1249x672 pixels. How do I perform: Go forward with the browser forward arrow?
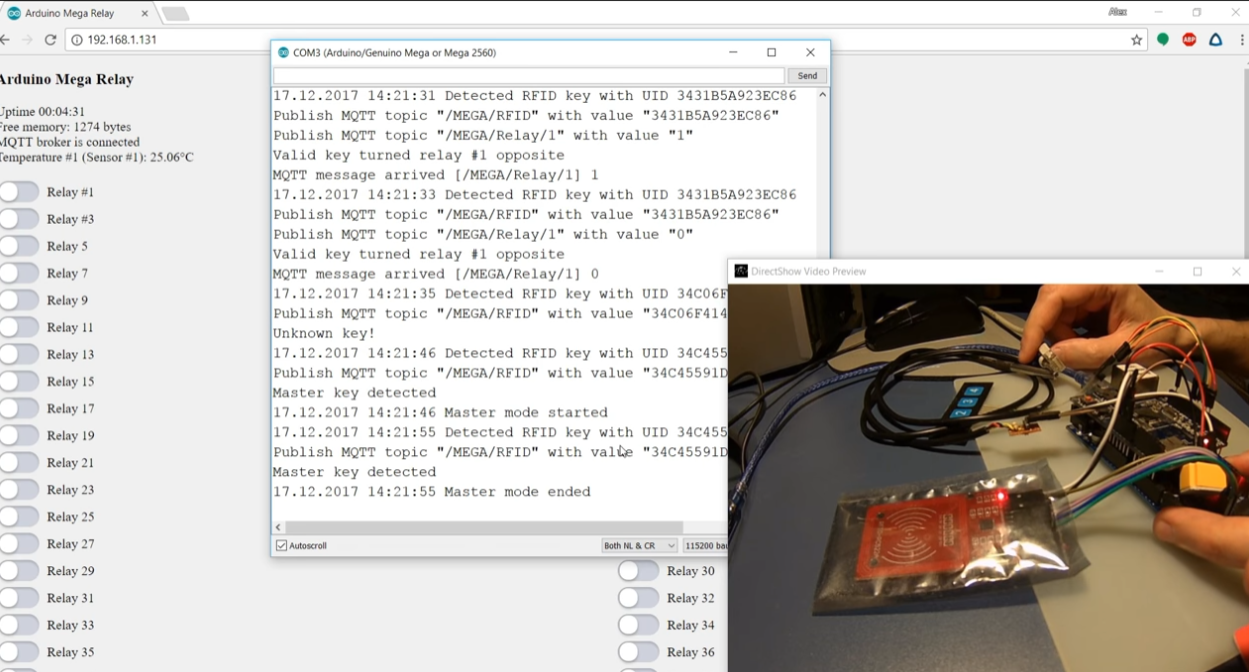[x=27, y=40]
